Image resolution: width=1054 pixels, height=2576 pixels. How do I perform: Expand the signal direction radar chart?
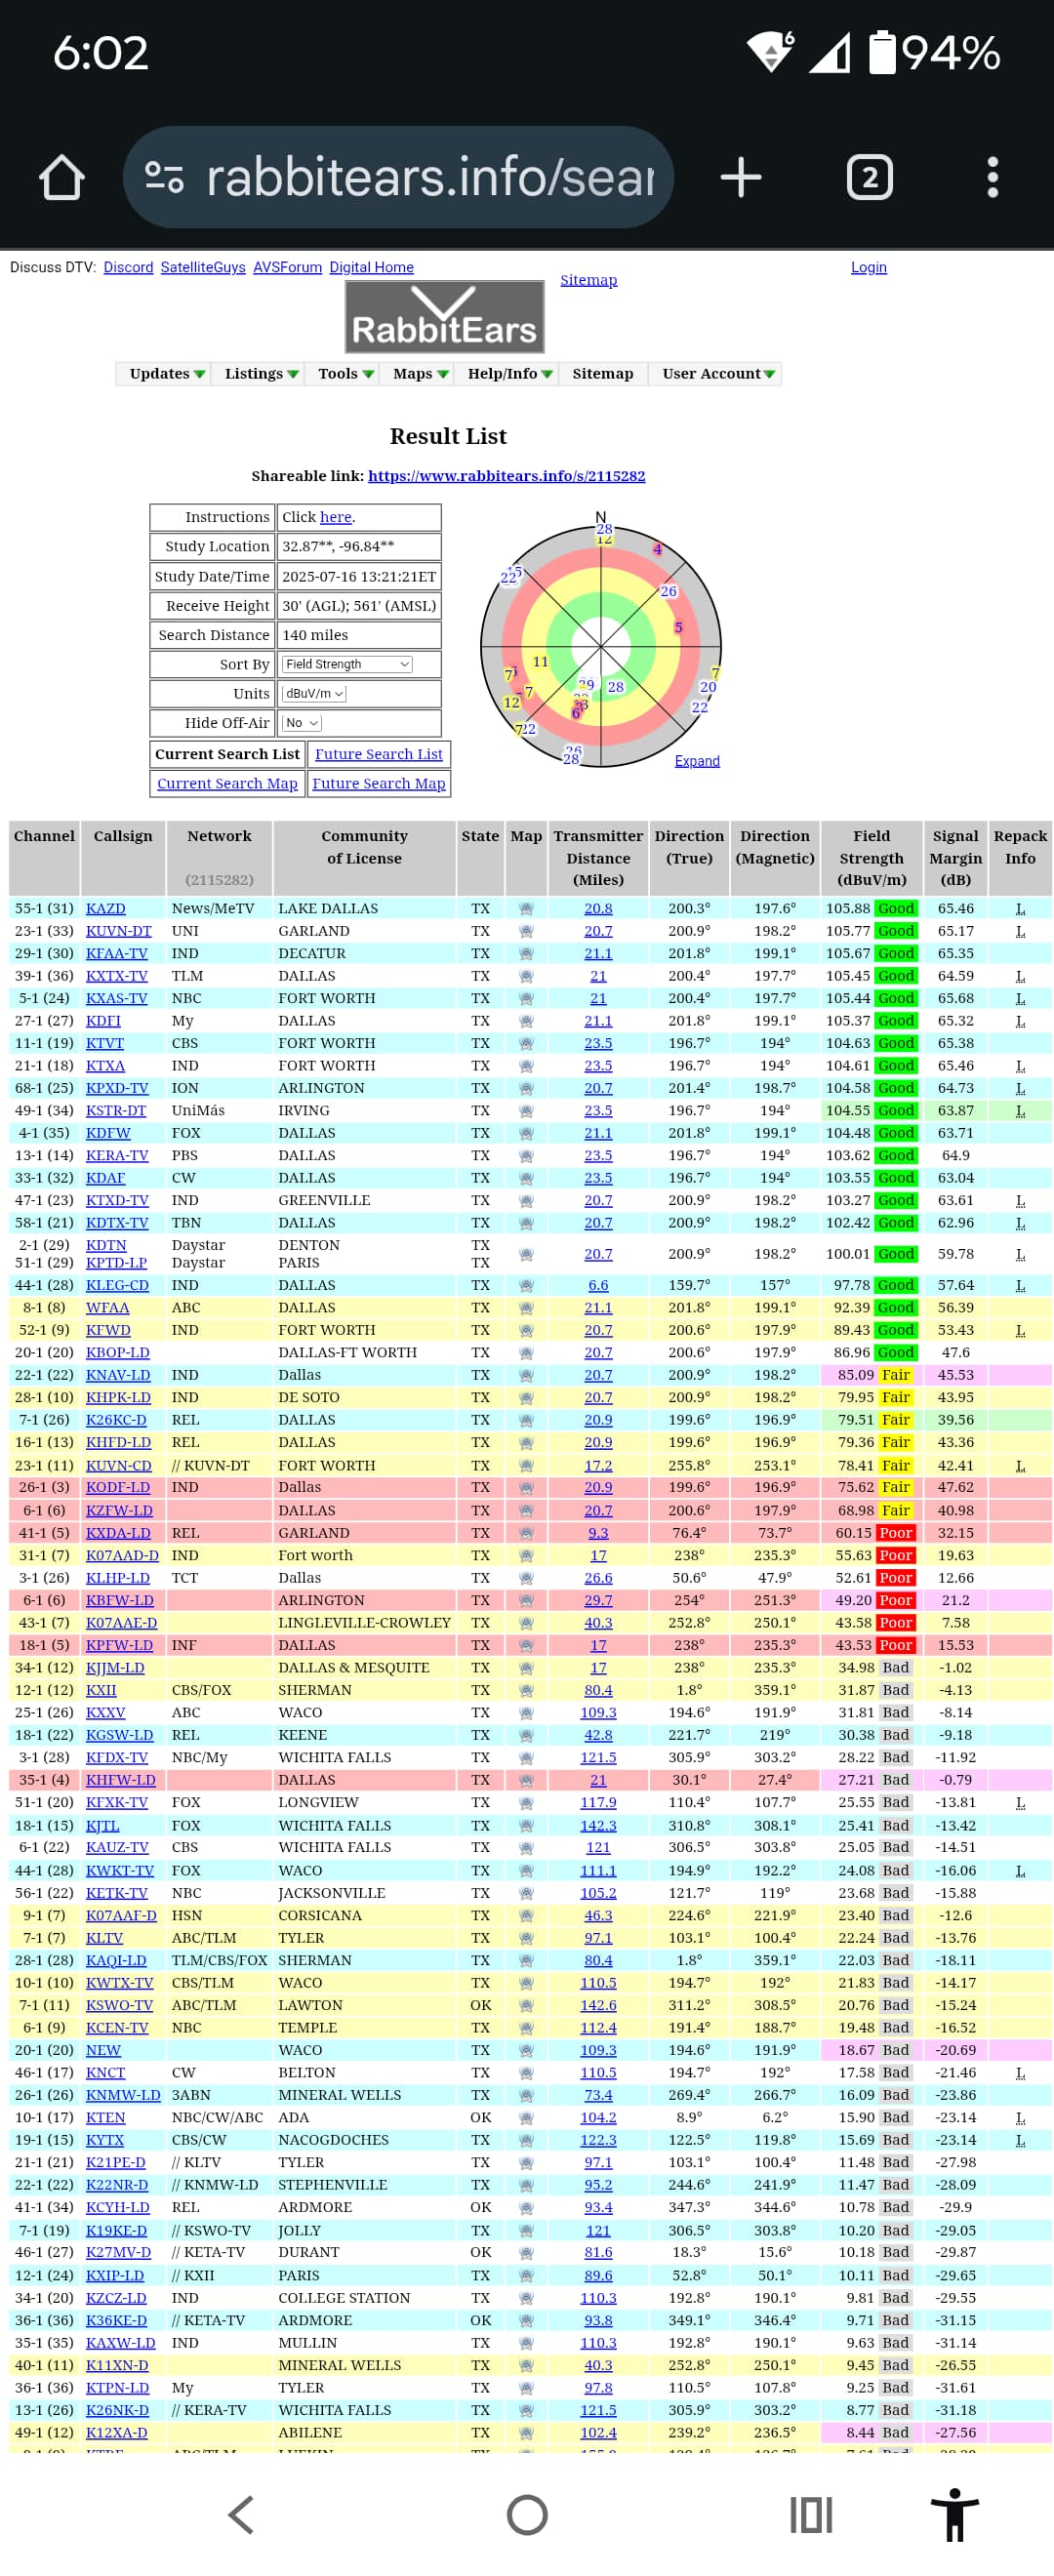click(696, 761)
